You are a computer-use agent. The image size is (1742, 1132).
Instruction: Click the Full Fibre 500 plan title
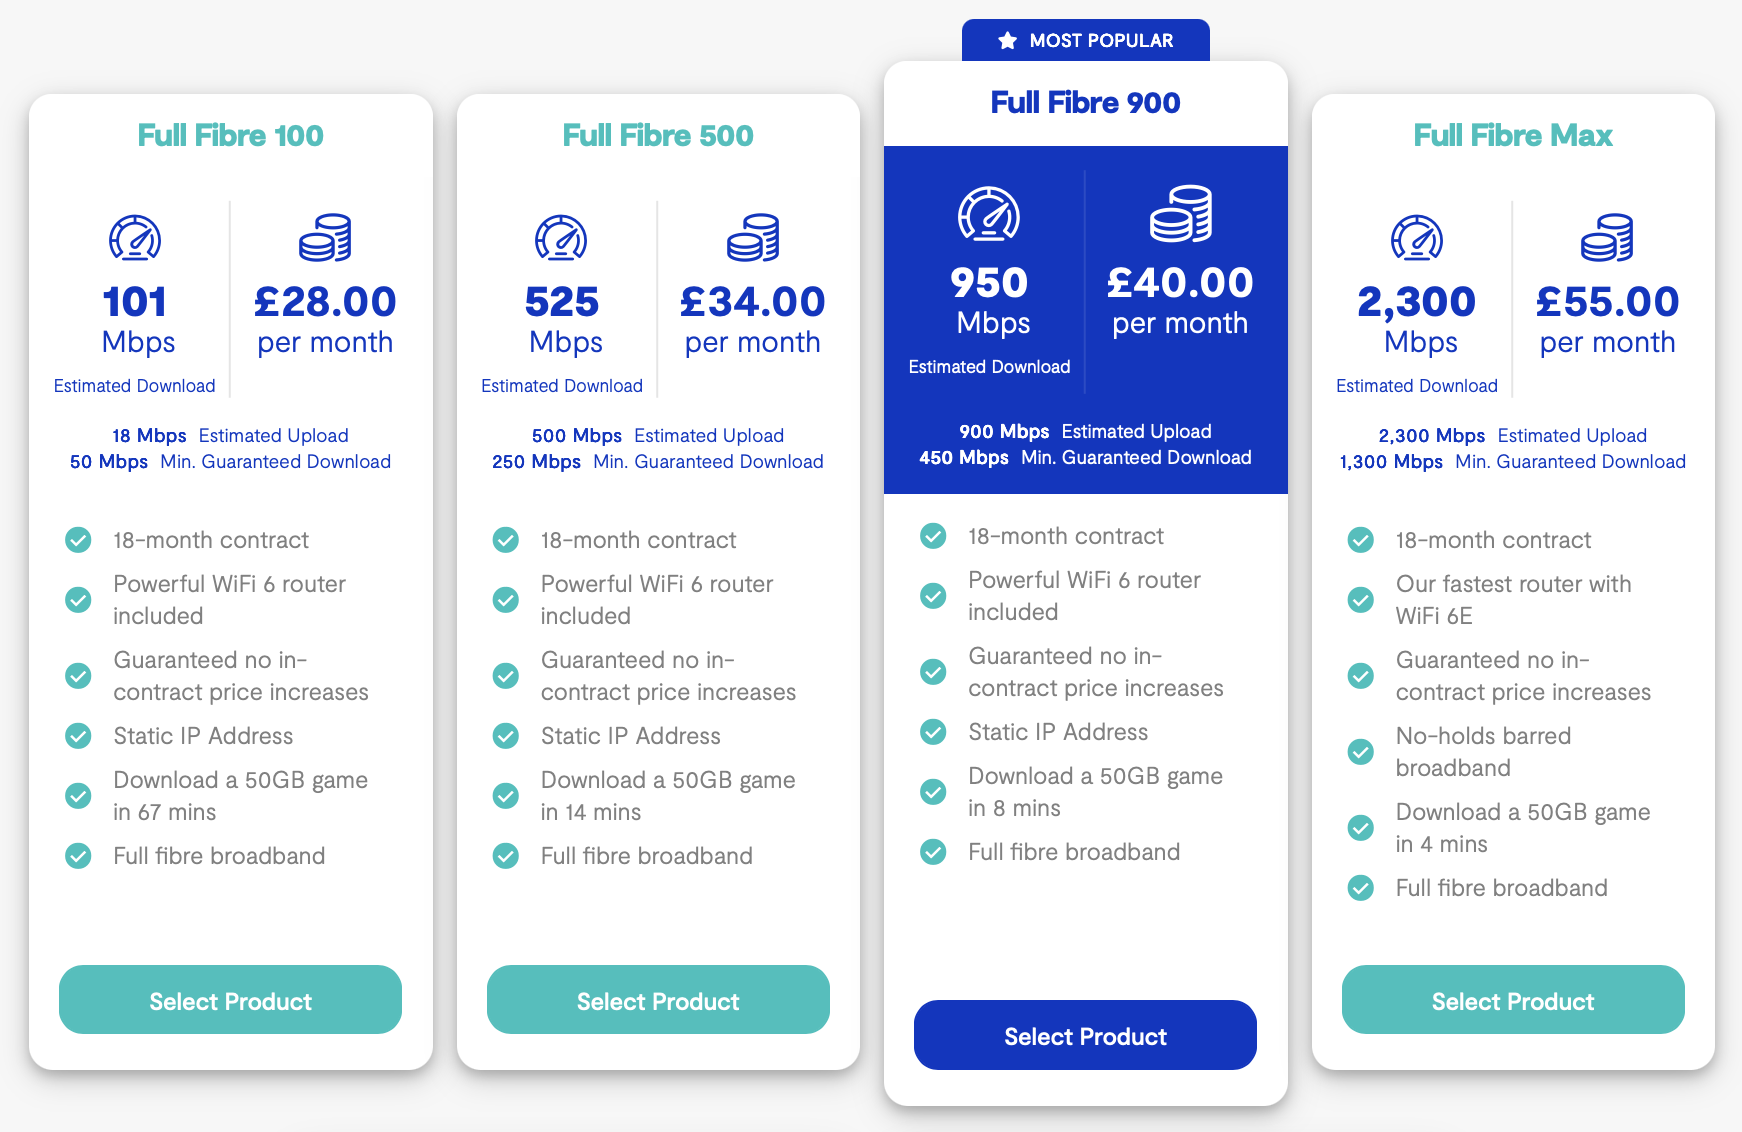(x=657, y=135)
